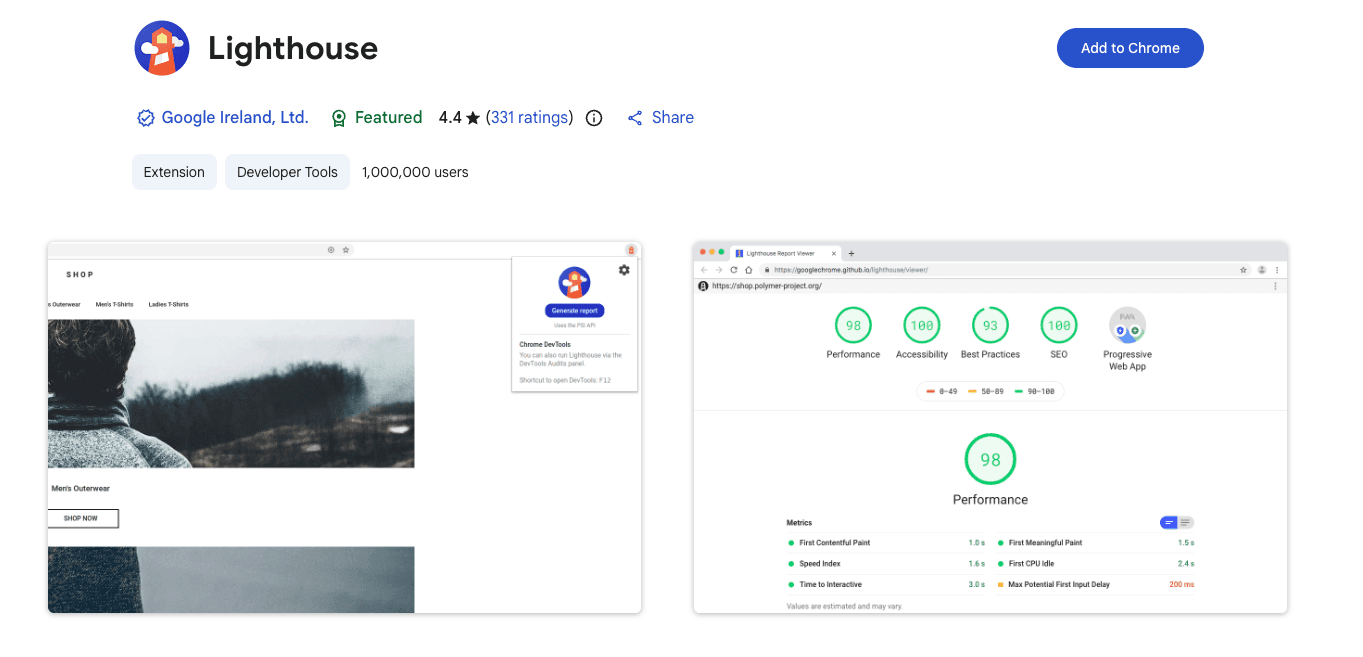Click the Lighthouse Report Viewer tab
The image size is (1363, 657).
point(786,254)
